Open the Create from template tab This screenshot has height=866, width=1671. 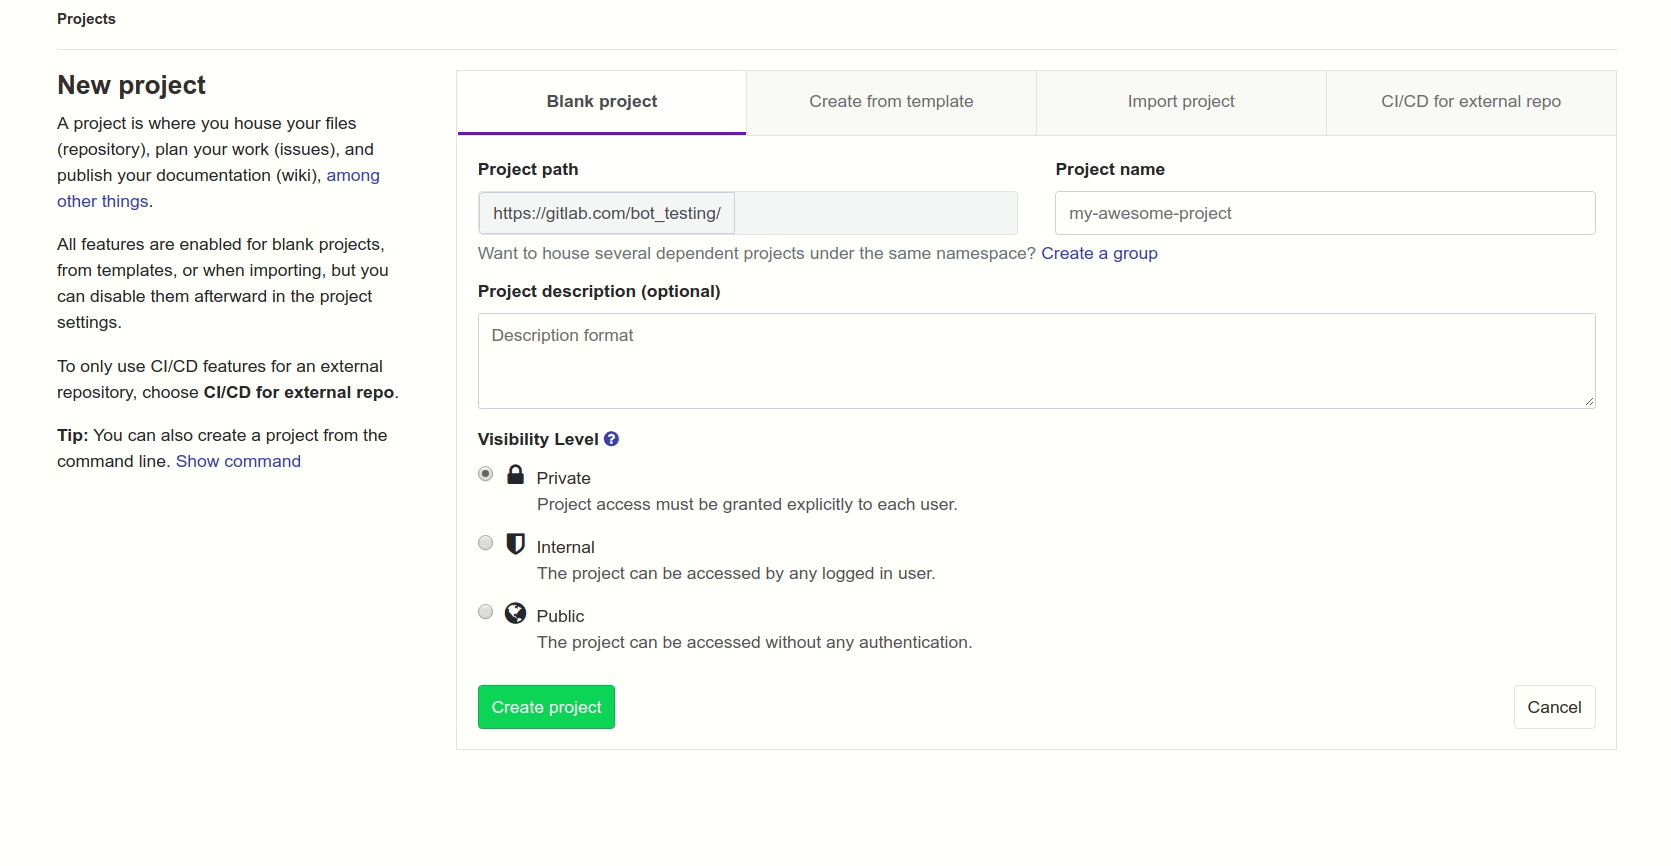(x=891, y=102)
